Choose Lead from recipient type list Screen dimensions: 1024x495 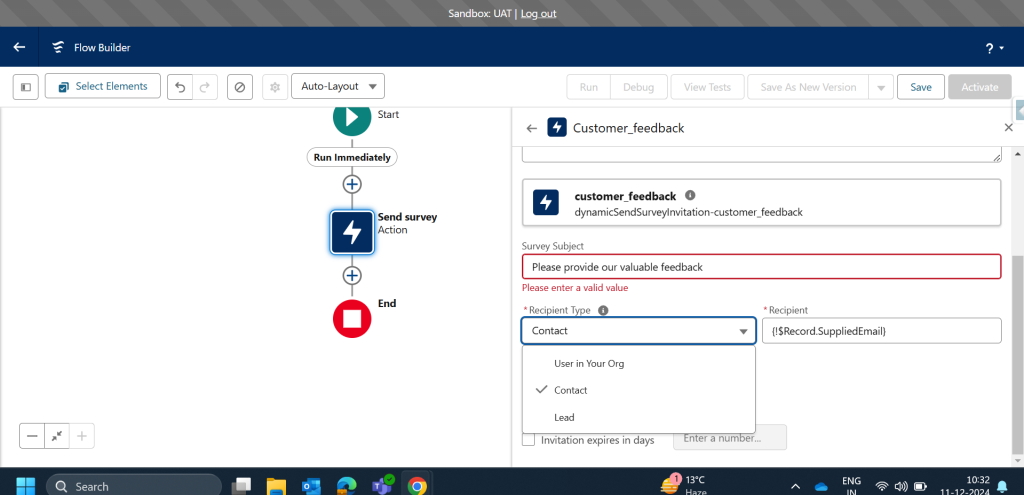click(563, 417)
